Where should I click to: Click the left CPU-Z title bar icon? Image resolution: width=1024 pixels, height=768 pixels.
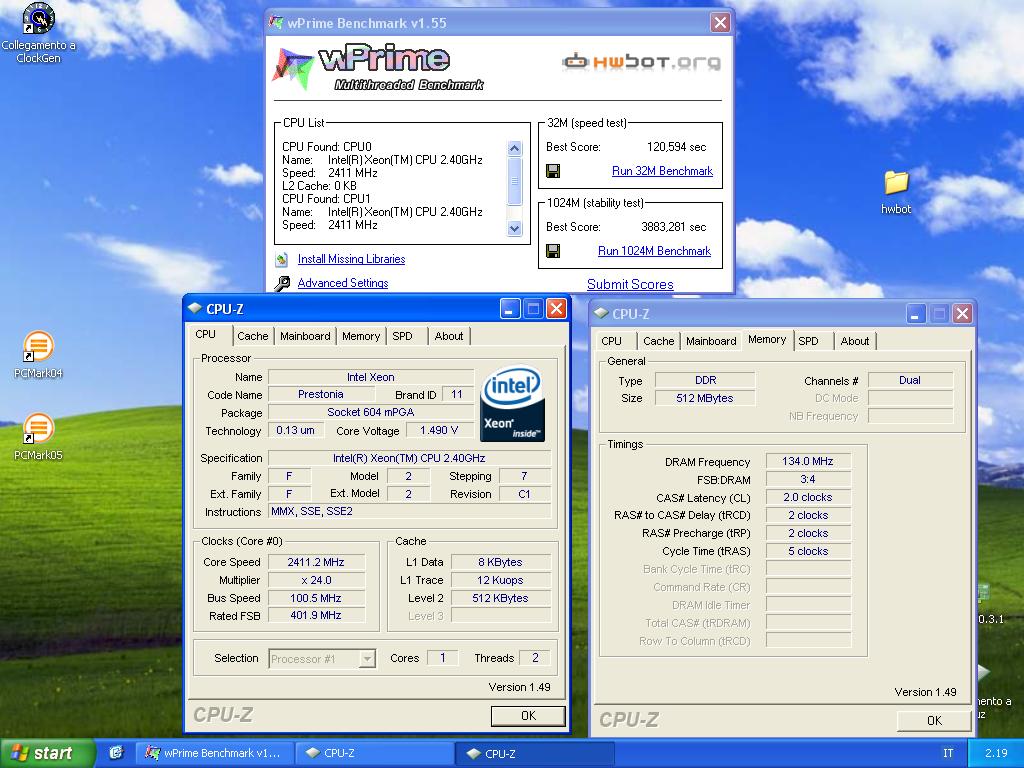(x=195, y=308)
